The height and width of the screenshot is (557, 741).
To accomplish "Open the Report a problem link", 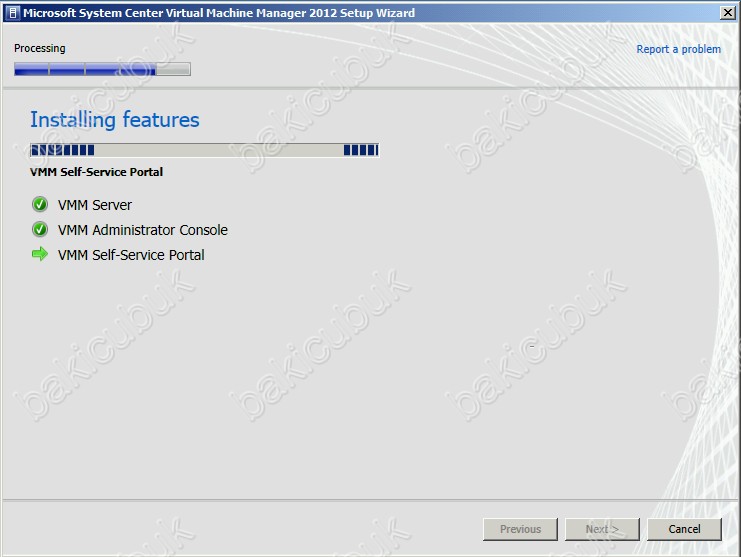I will click(x=678, y=49).
